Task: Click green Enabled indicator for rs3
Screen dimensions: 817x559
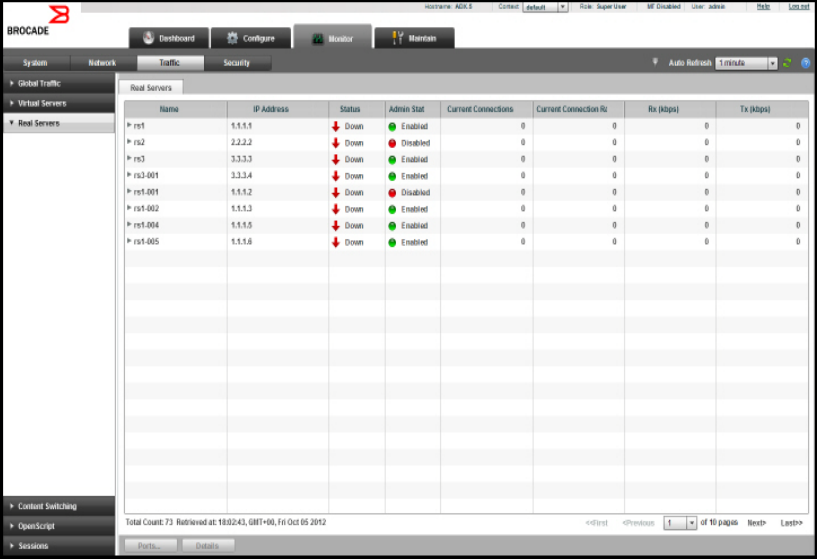Action: [393, 160]
